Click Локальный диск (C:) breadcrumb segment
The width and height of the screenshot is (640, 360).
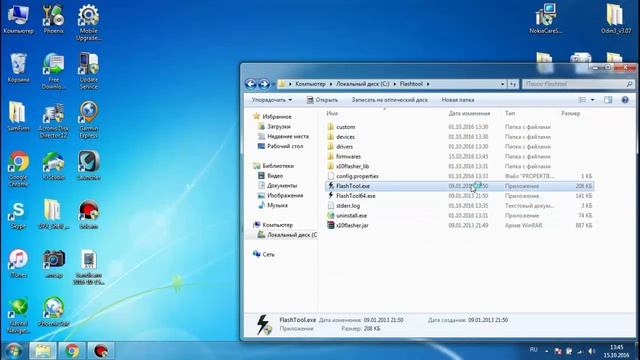pyautogui.click(x=362, y=84)
